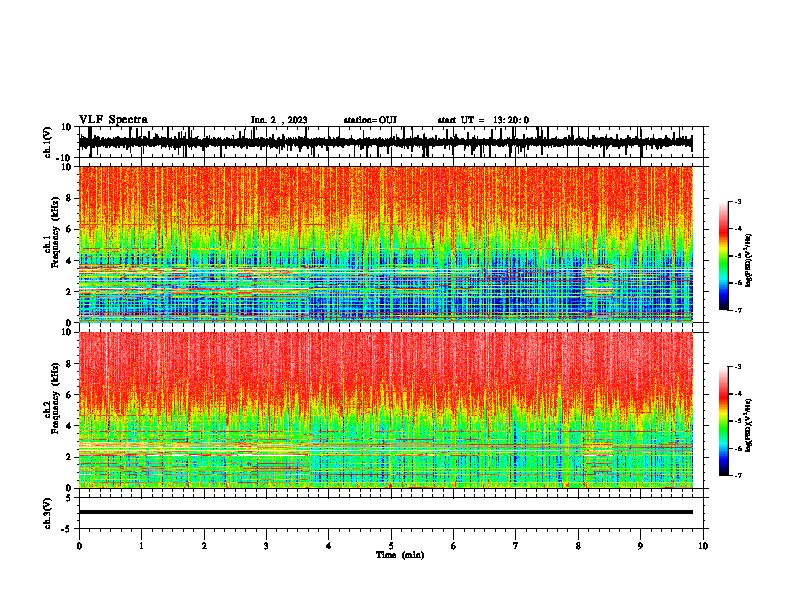Click the "ch.1(V)" waveform axis label
This screenshot has width=792, height=612.
point(48,142)
